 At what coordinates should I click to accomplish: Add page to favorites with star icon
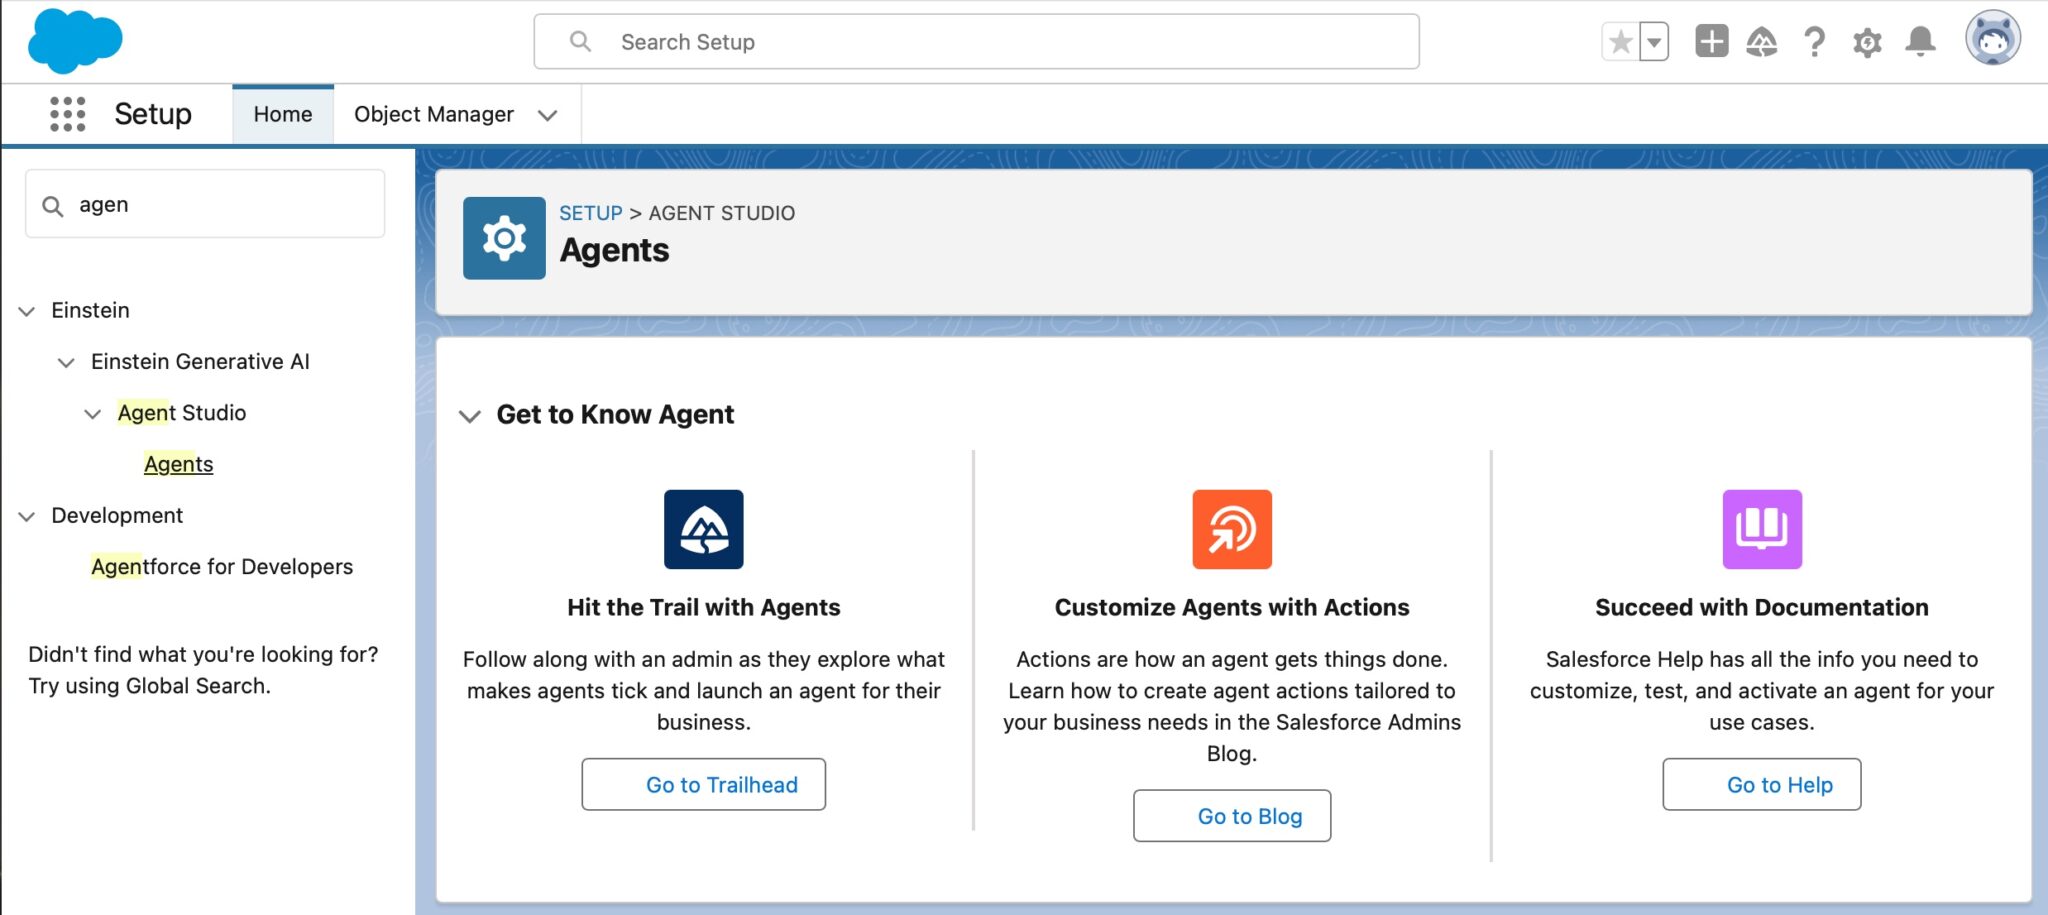(1621, 42)
